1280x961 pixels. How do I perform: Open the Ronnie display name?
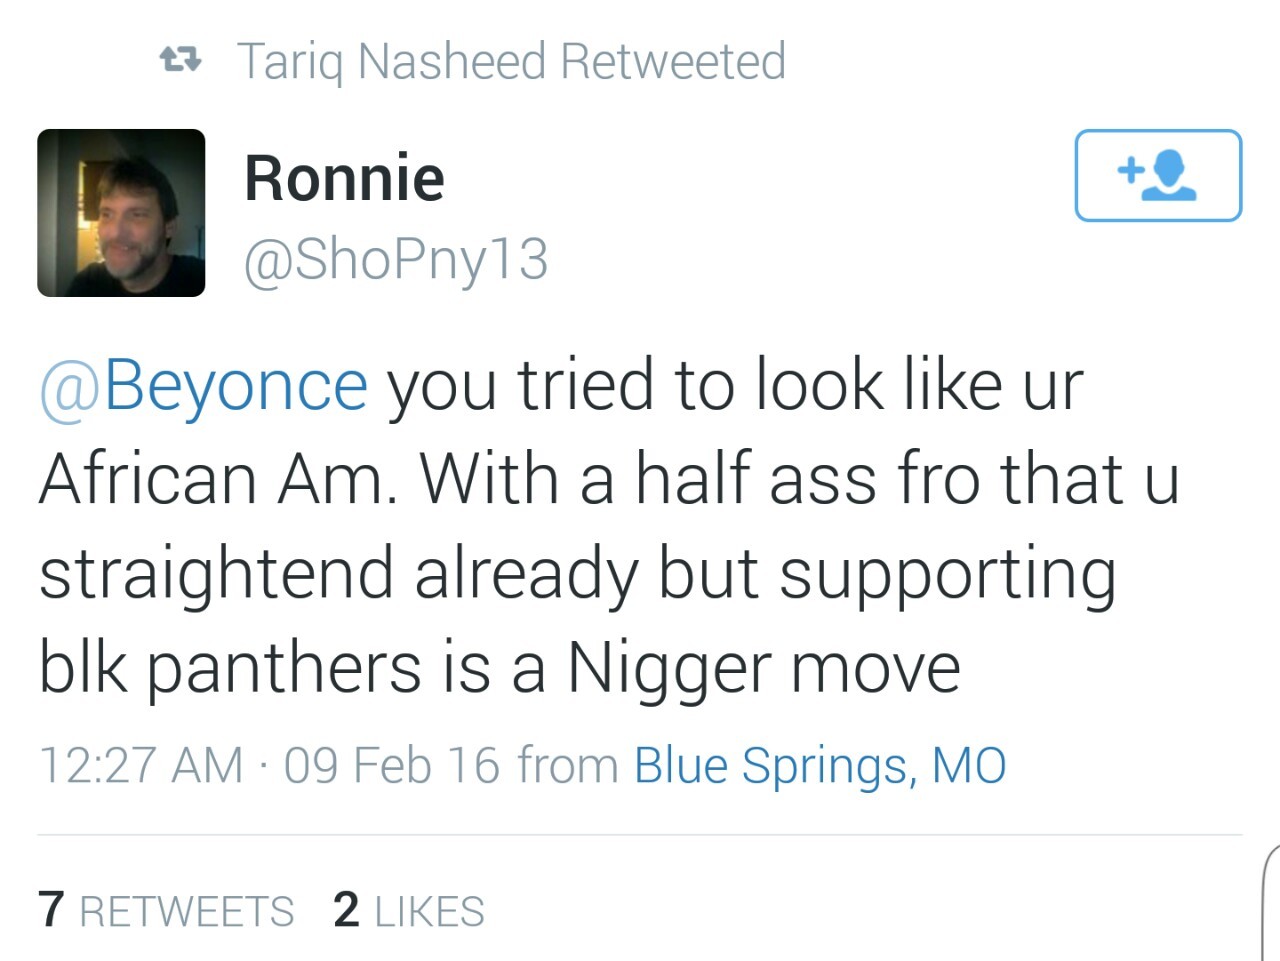coord(344,178)
